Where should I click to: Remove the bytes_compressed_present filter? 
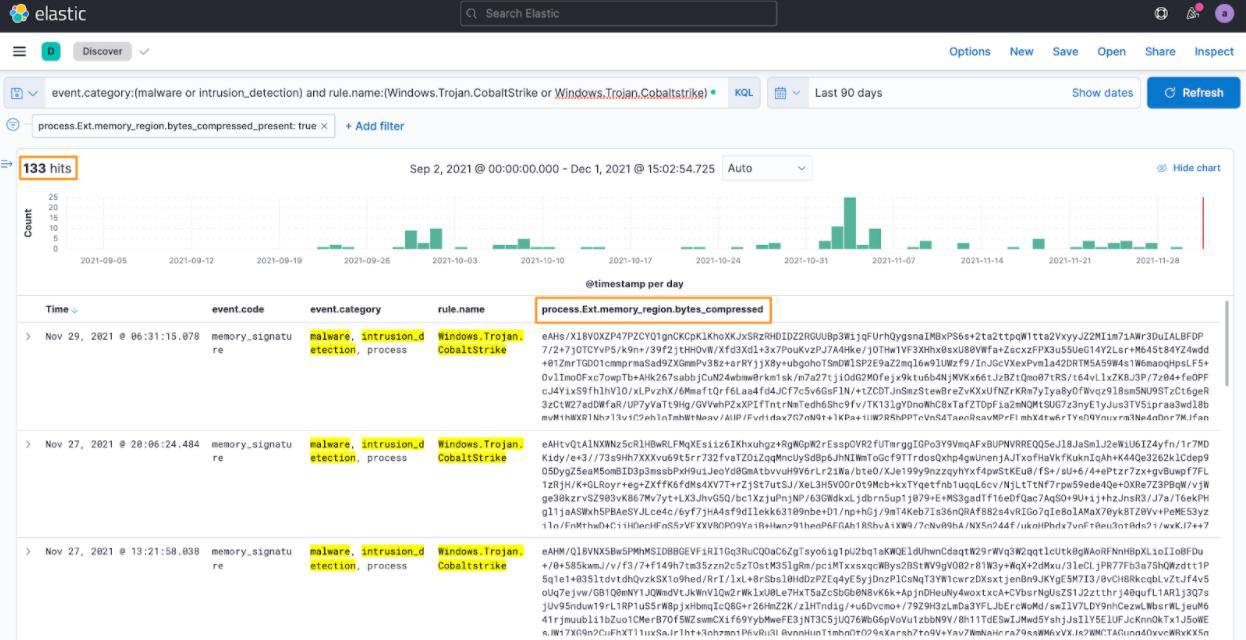click(325, 126)
